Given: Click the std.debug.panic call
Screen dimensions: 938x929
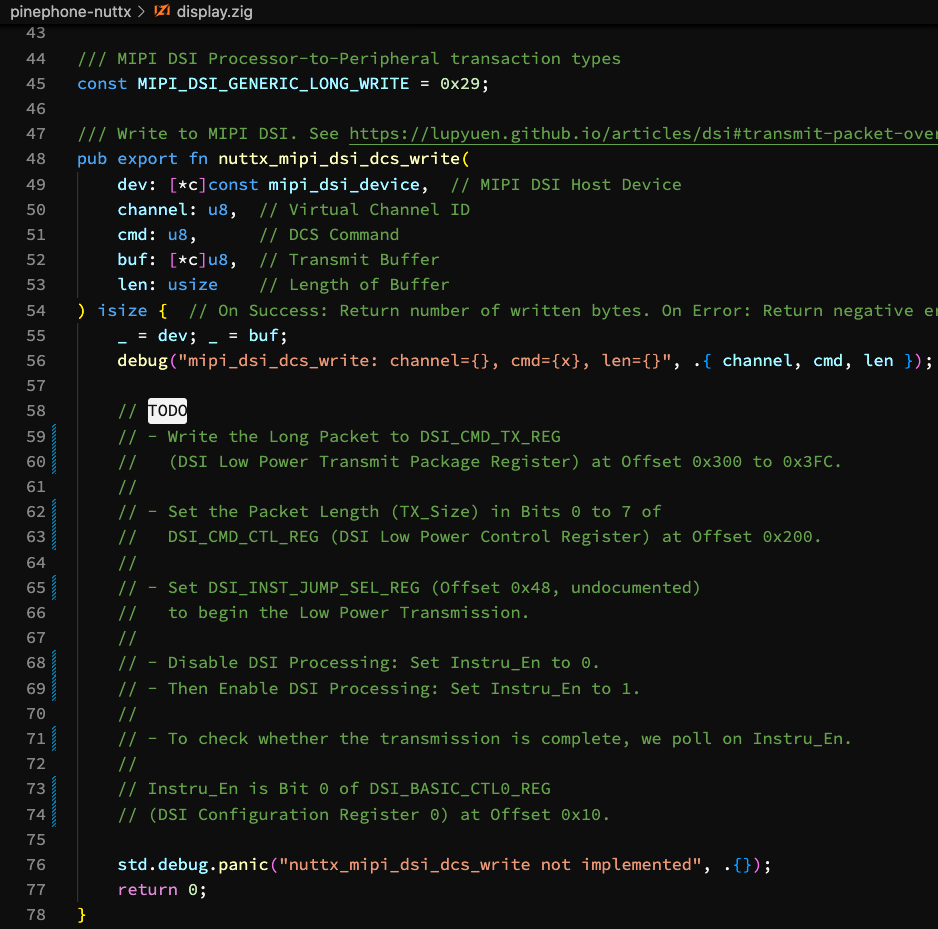Looking at the screenshot, I should (192, 865).
